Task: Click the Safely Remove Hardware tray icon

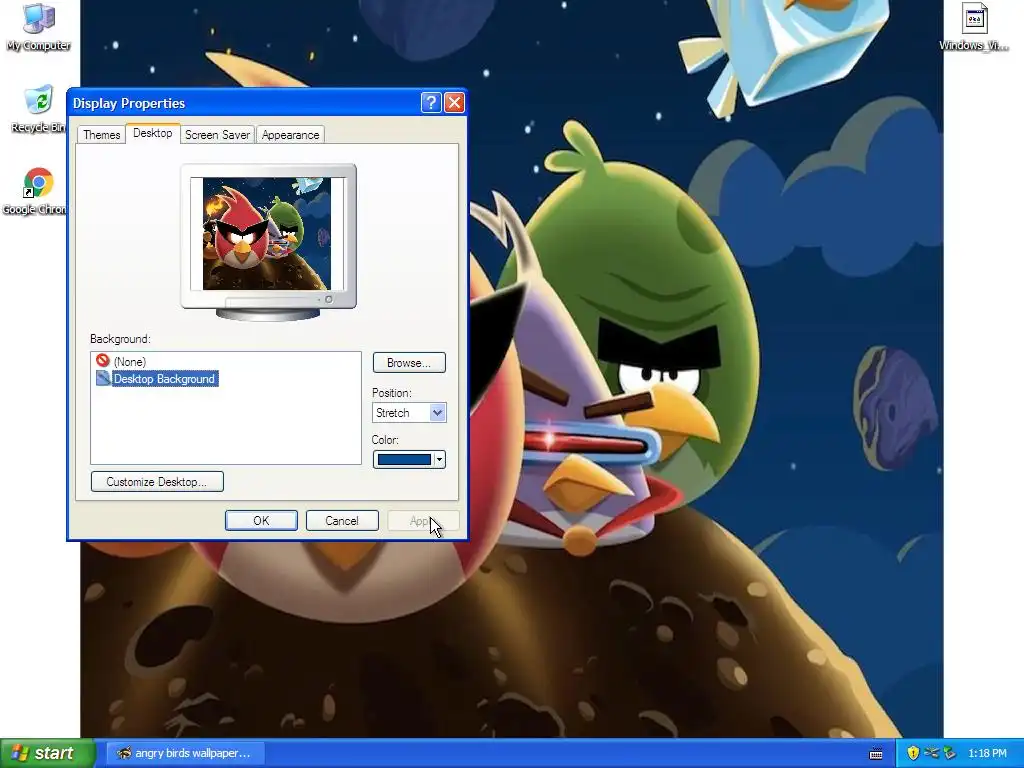Action: pos(949,753)
